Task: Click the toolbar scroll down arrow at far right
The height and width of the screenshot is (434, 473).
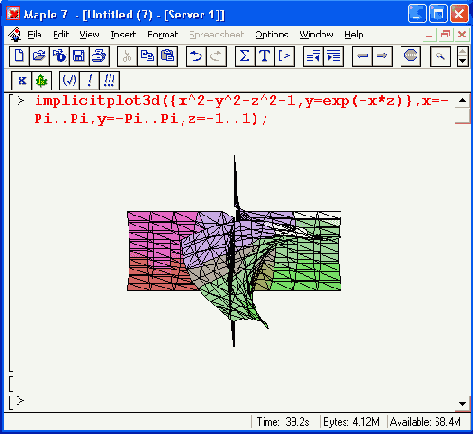Action: [462, 61]
